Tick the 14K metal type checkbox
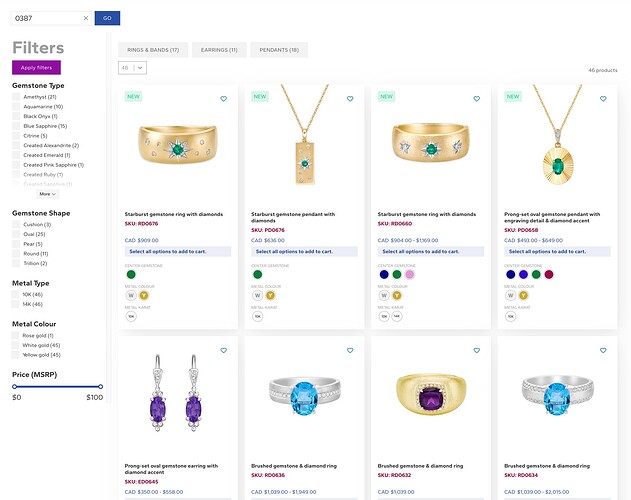Image resolution: width=631 pixels, height=500 pixels. click(15, 304)
